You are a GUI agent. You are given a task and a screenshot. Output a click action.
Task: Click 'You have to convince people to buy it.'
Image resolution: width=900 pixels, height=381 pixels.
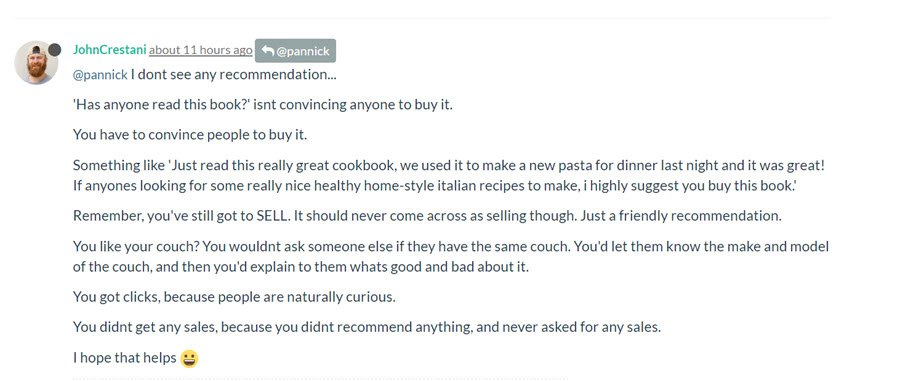coord(190,135)
